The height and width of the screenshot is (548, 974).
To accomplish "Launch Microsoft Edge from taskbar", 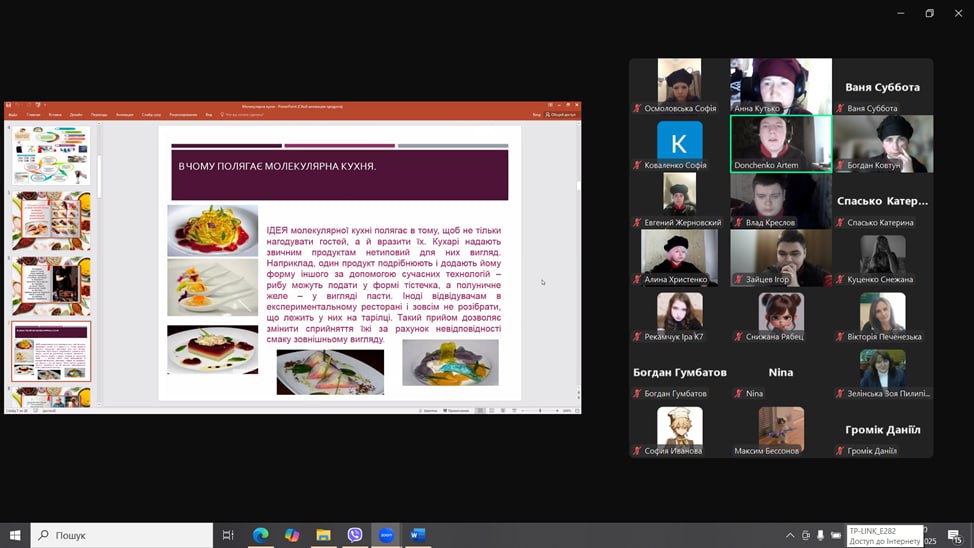I will (x=261, y=535).
